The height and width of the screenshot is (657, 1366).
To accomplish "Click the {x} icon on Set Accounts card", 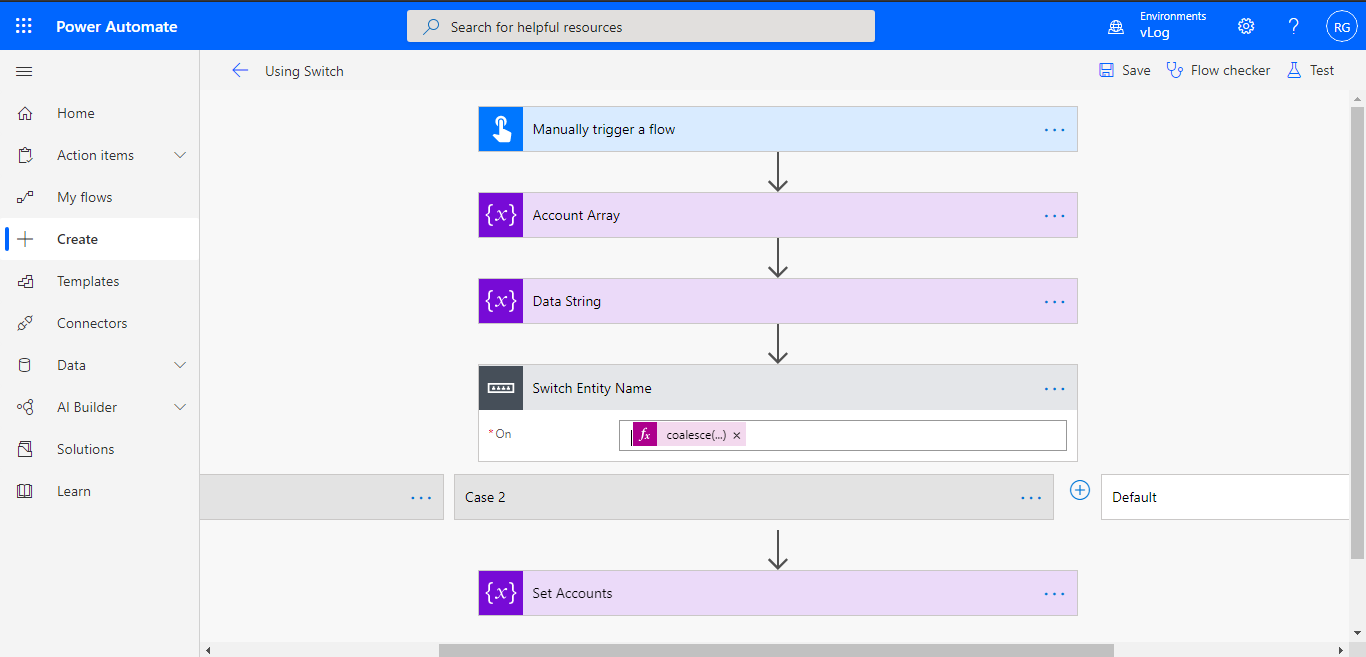I will click(x=500, y=593).
